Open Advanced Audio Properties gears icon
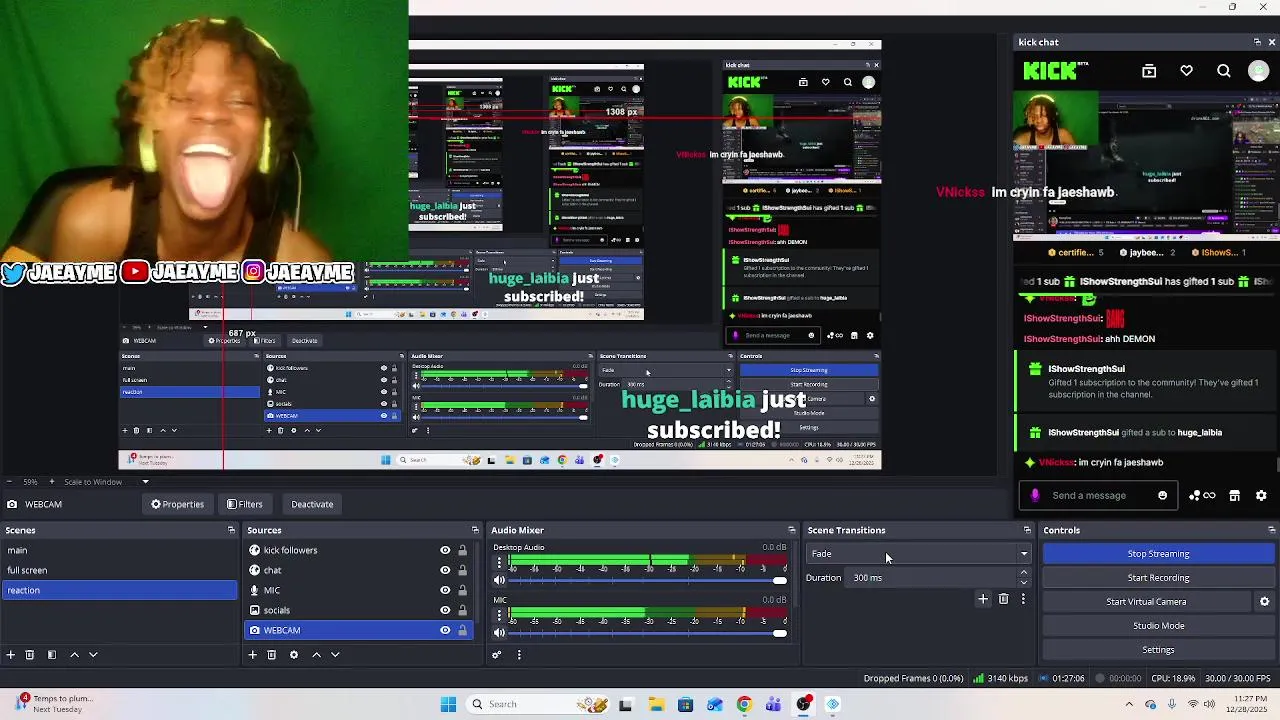The image size is (1280, 720). pyautogui.click(x=496, y=655)
